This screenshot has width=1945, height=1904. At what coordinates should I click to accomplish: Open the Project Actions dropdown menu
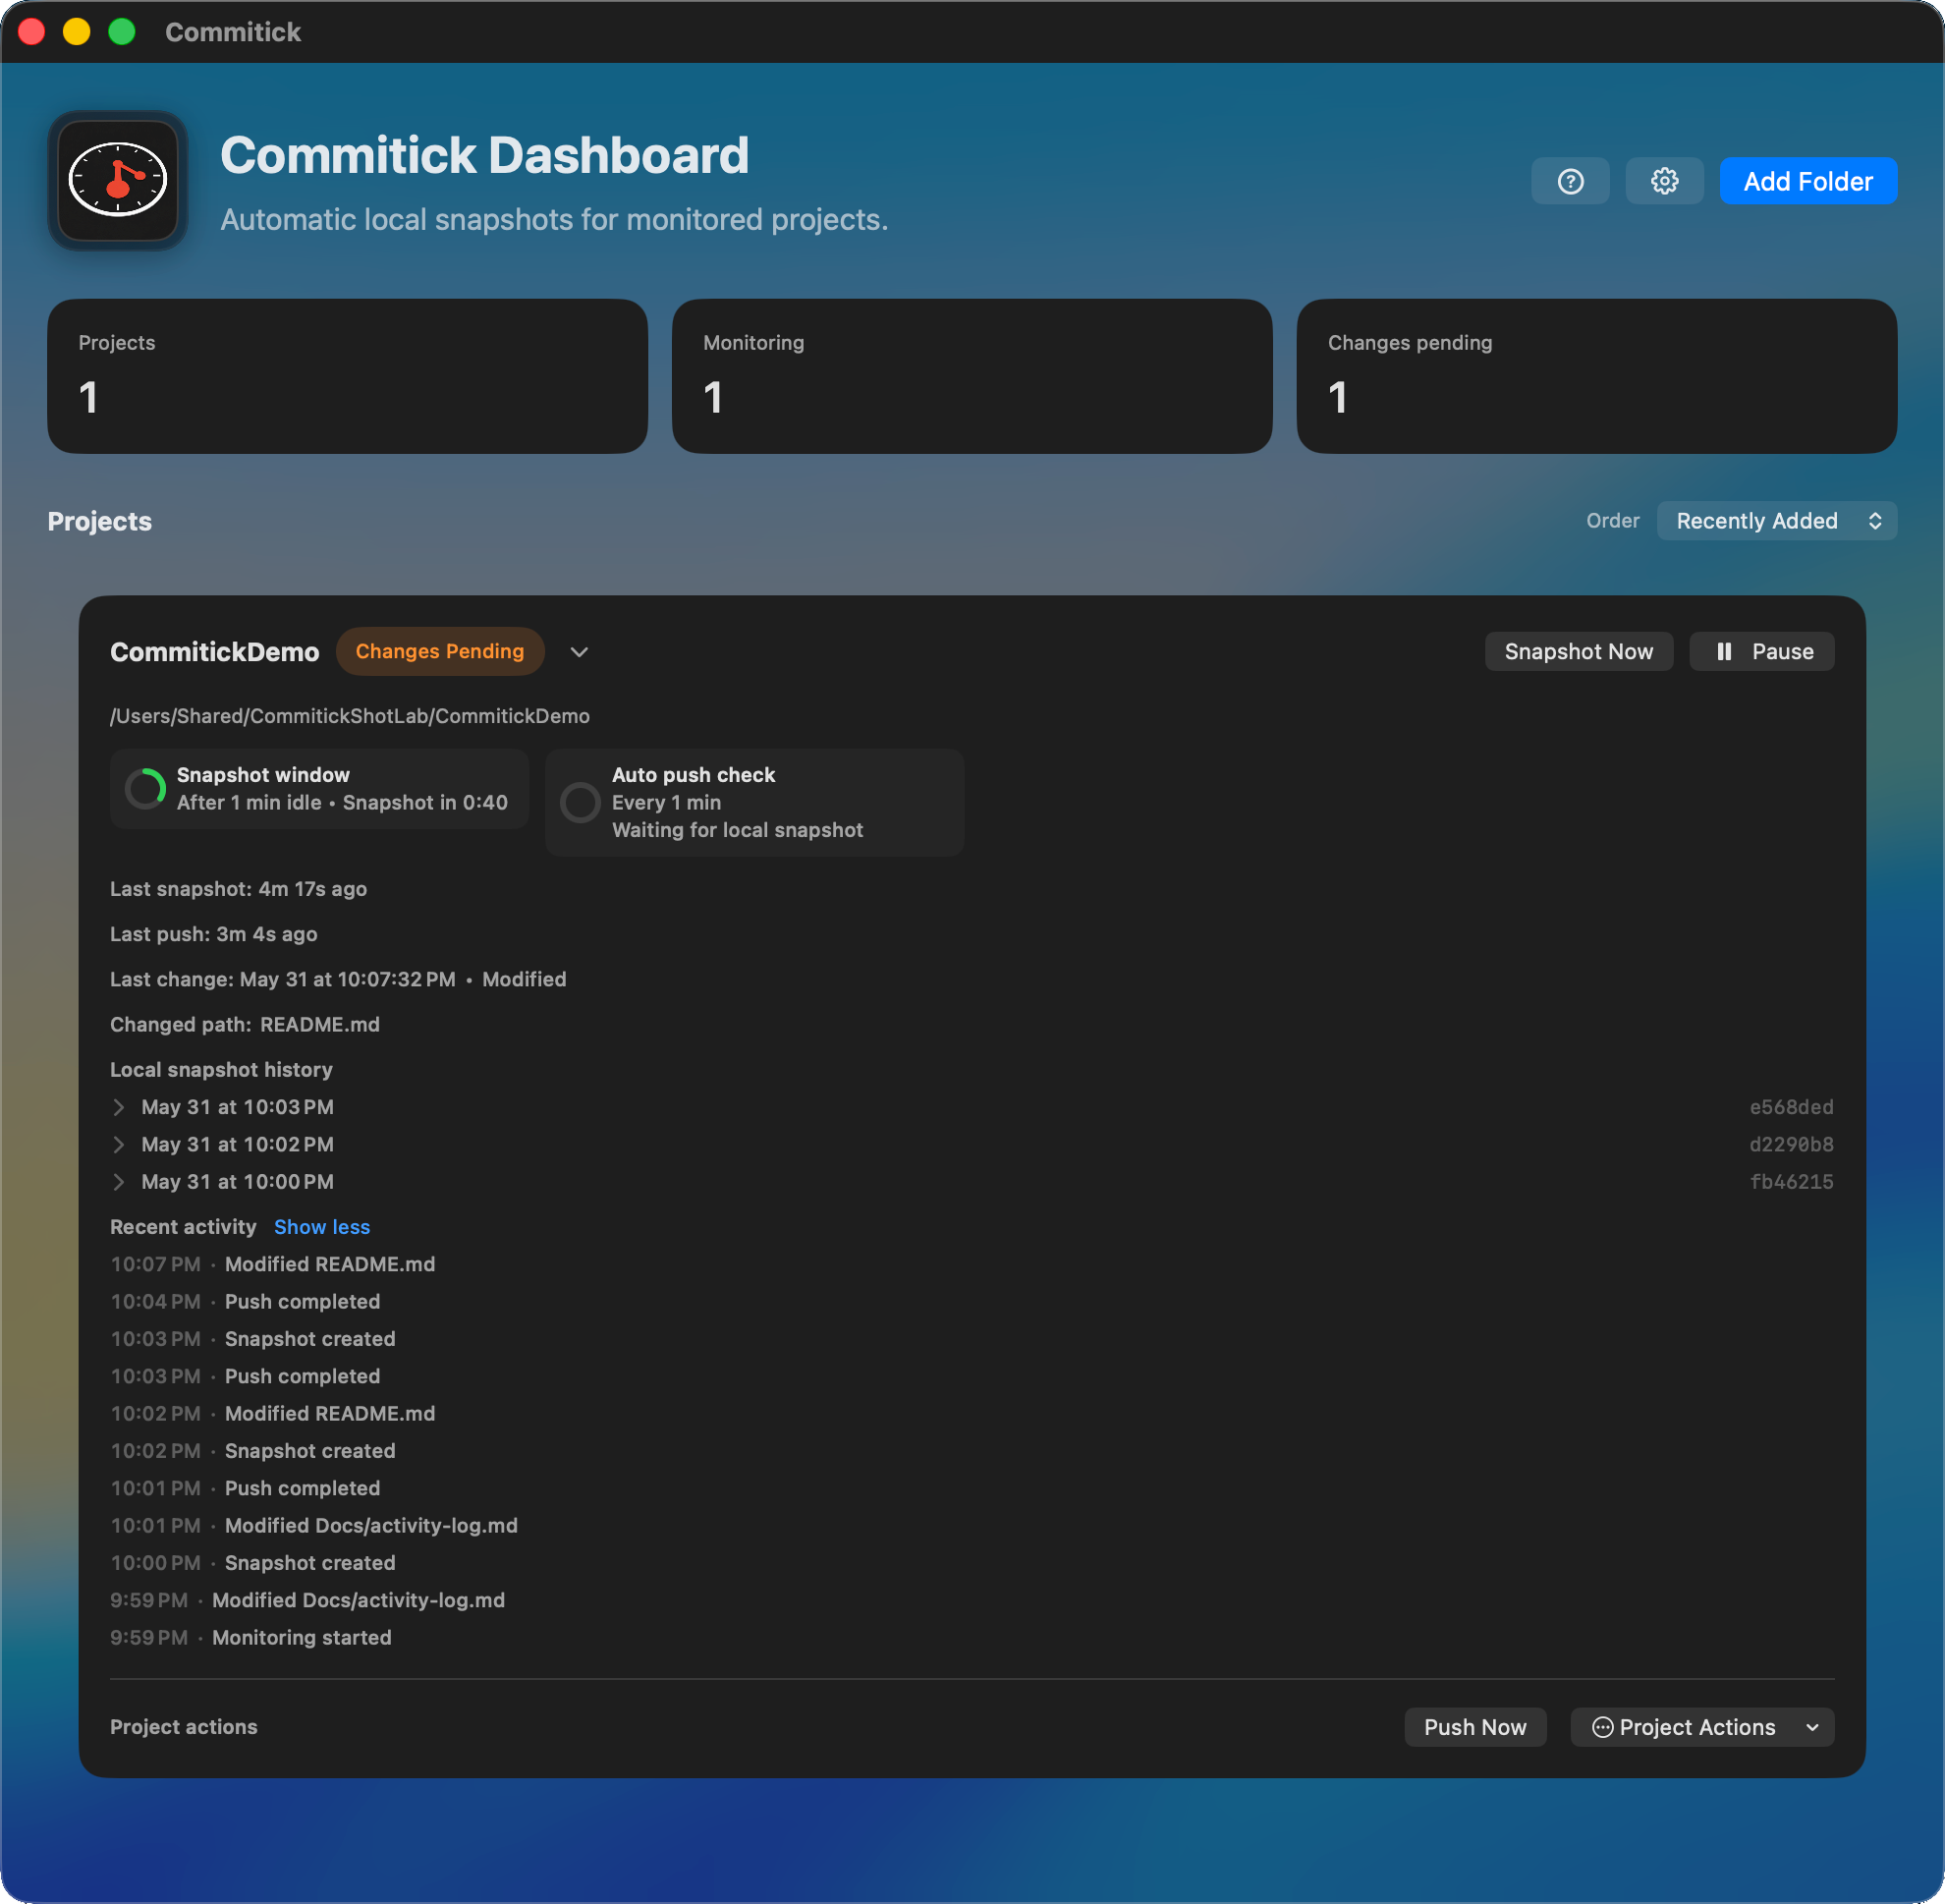point(1702,1727)
